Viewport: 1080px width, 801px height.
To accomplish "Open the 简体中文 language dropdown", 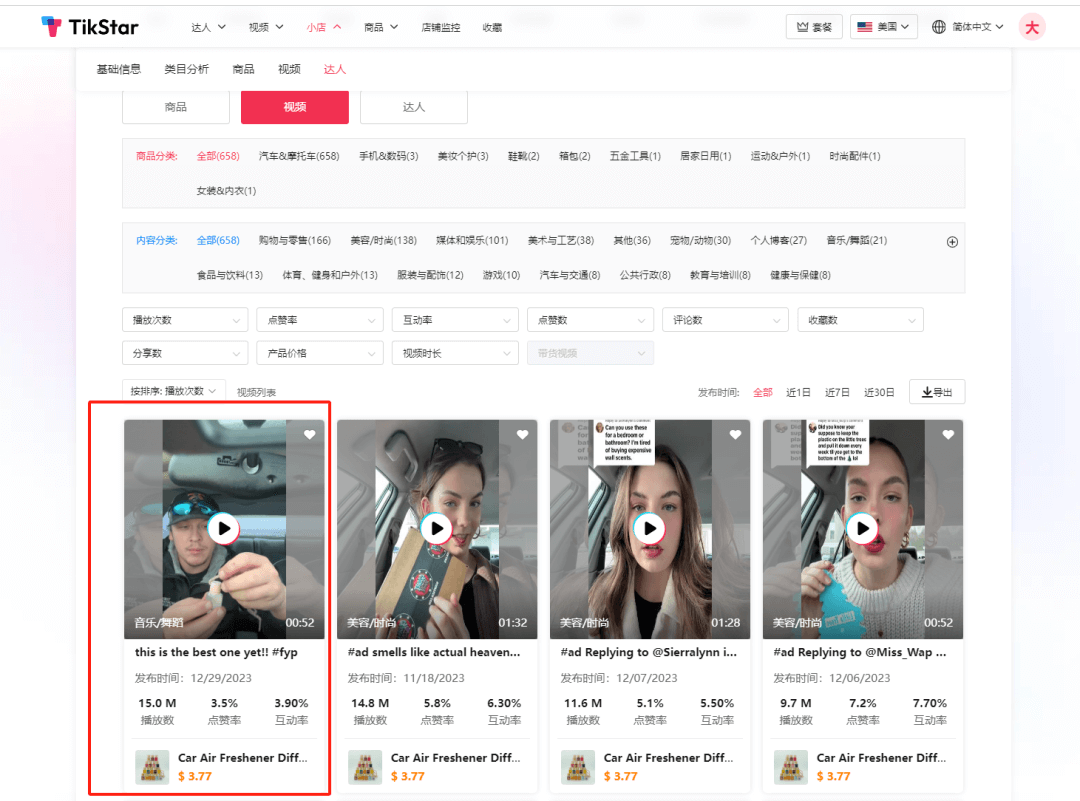I will coord(968,27).
